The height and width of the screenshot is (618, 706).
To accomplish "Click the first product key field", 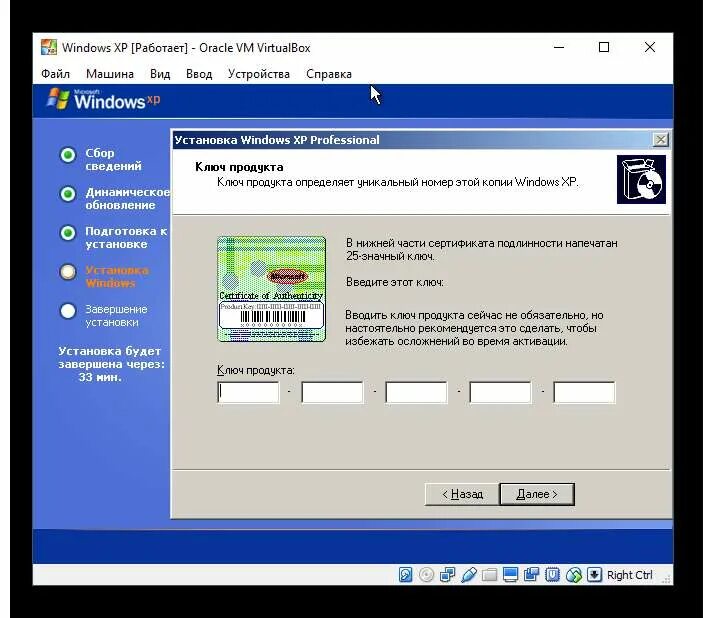I will coord(248,392).
